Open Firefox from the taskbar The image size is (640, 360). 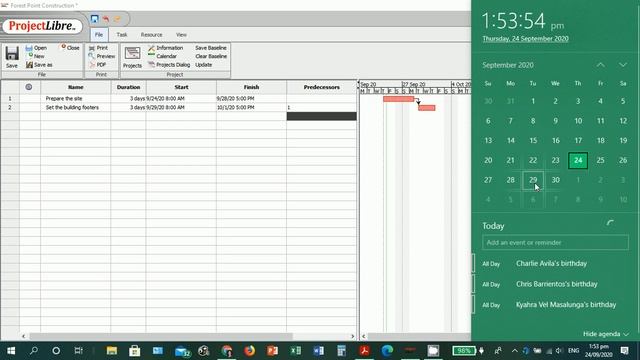pos(249,351)
